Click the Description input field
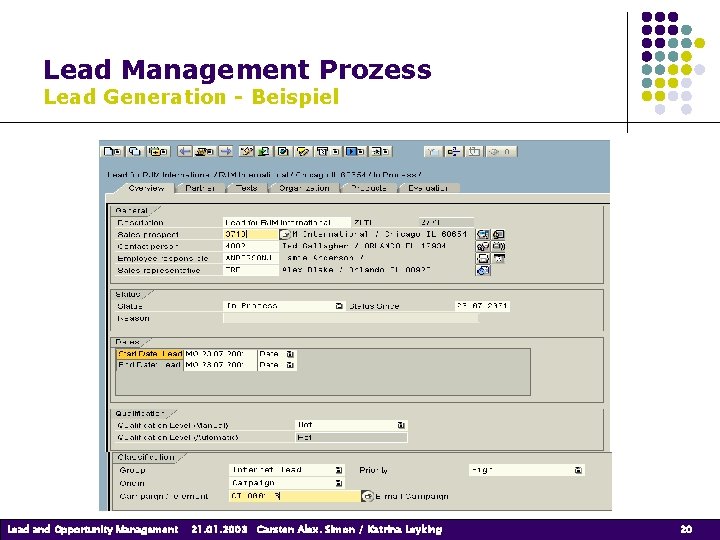Viewport: 720px width, 540px height. pos(287,223)
